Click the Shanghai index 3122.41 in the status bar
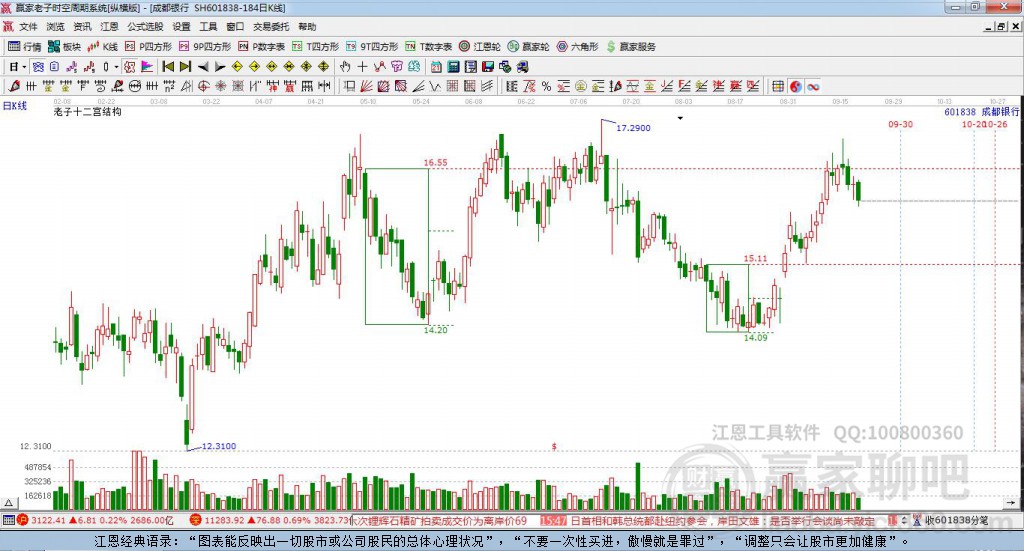 pyautogui.click(x=50, y=520)
